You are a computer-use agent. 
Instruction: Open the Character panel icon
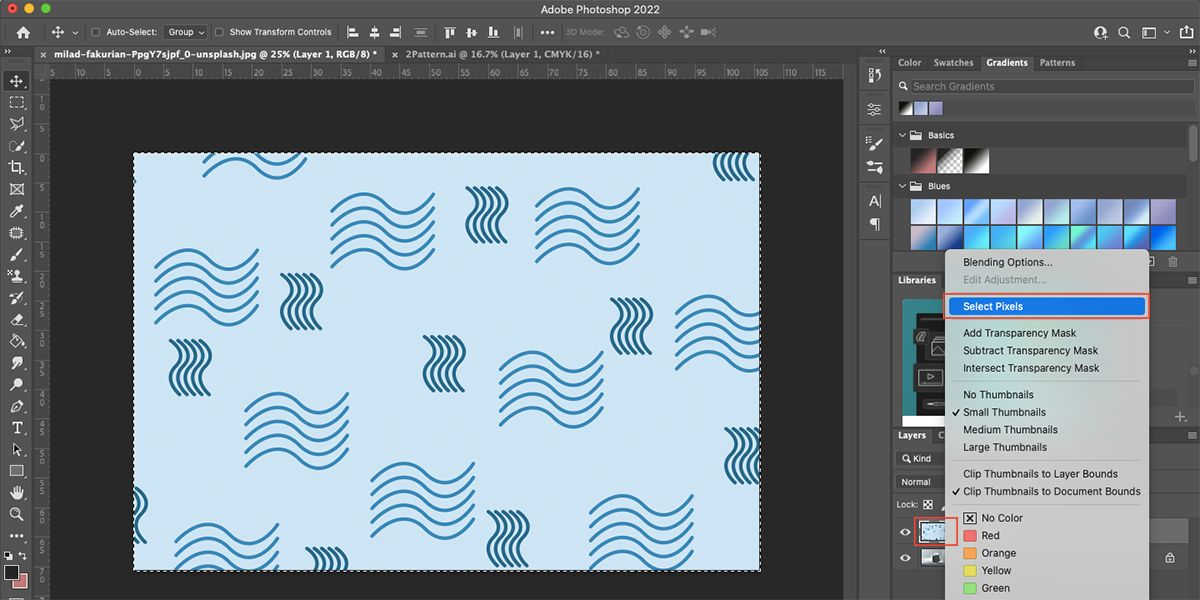(873, 200)
